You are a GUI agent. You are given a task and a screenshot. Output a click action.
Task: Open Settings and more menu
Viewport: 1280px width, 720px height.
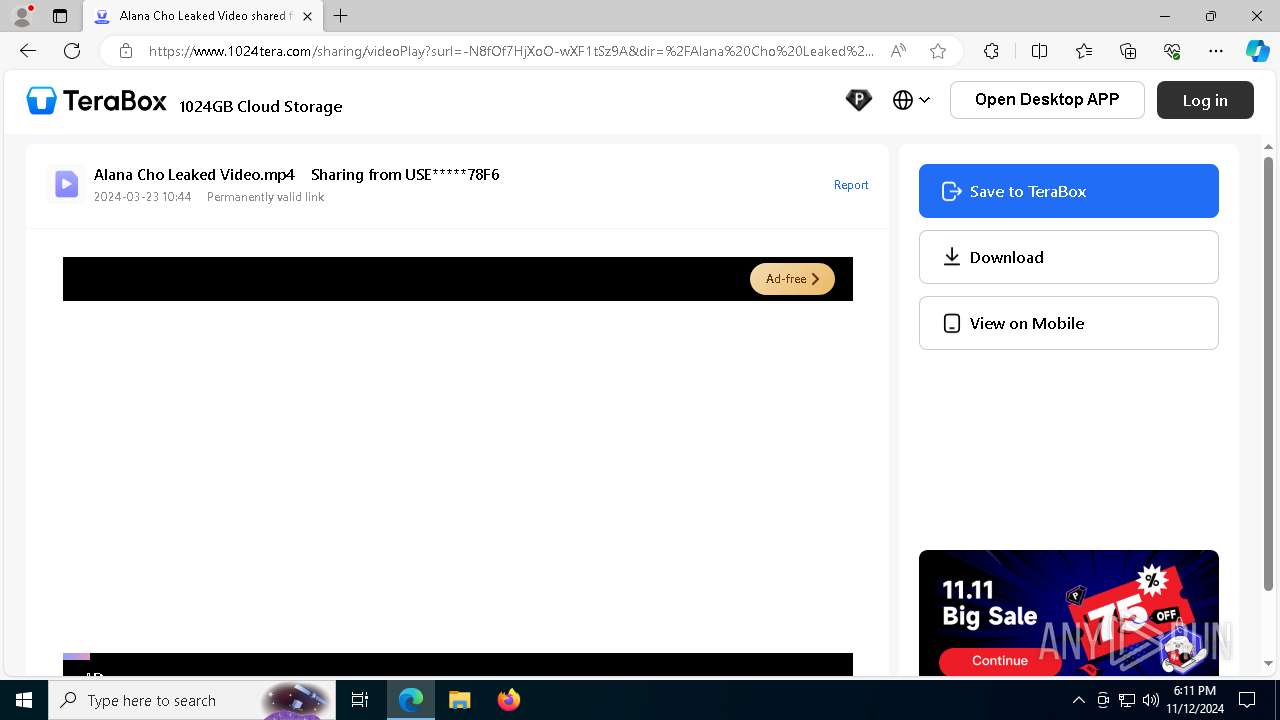[1216, 51]
